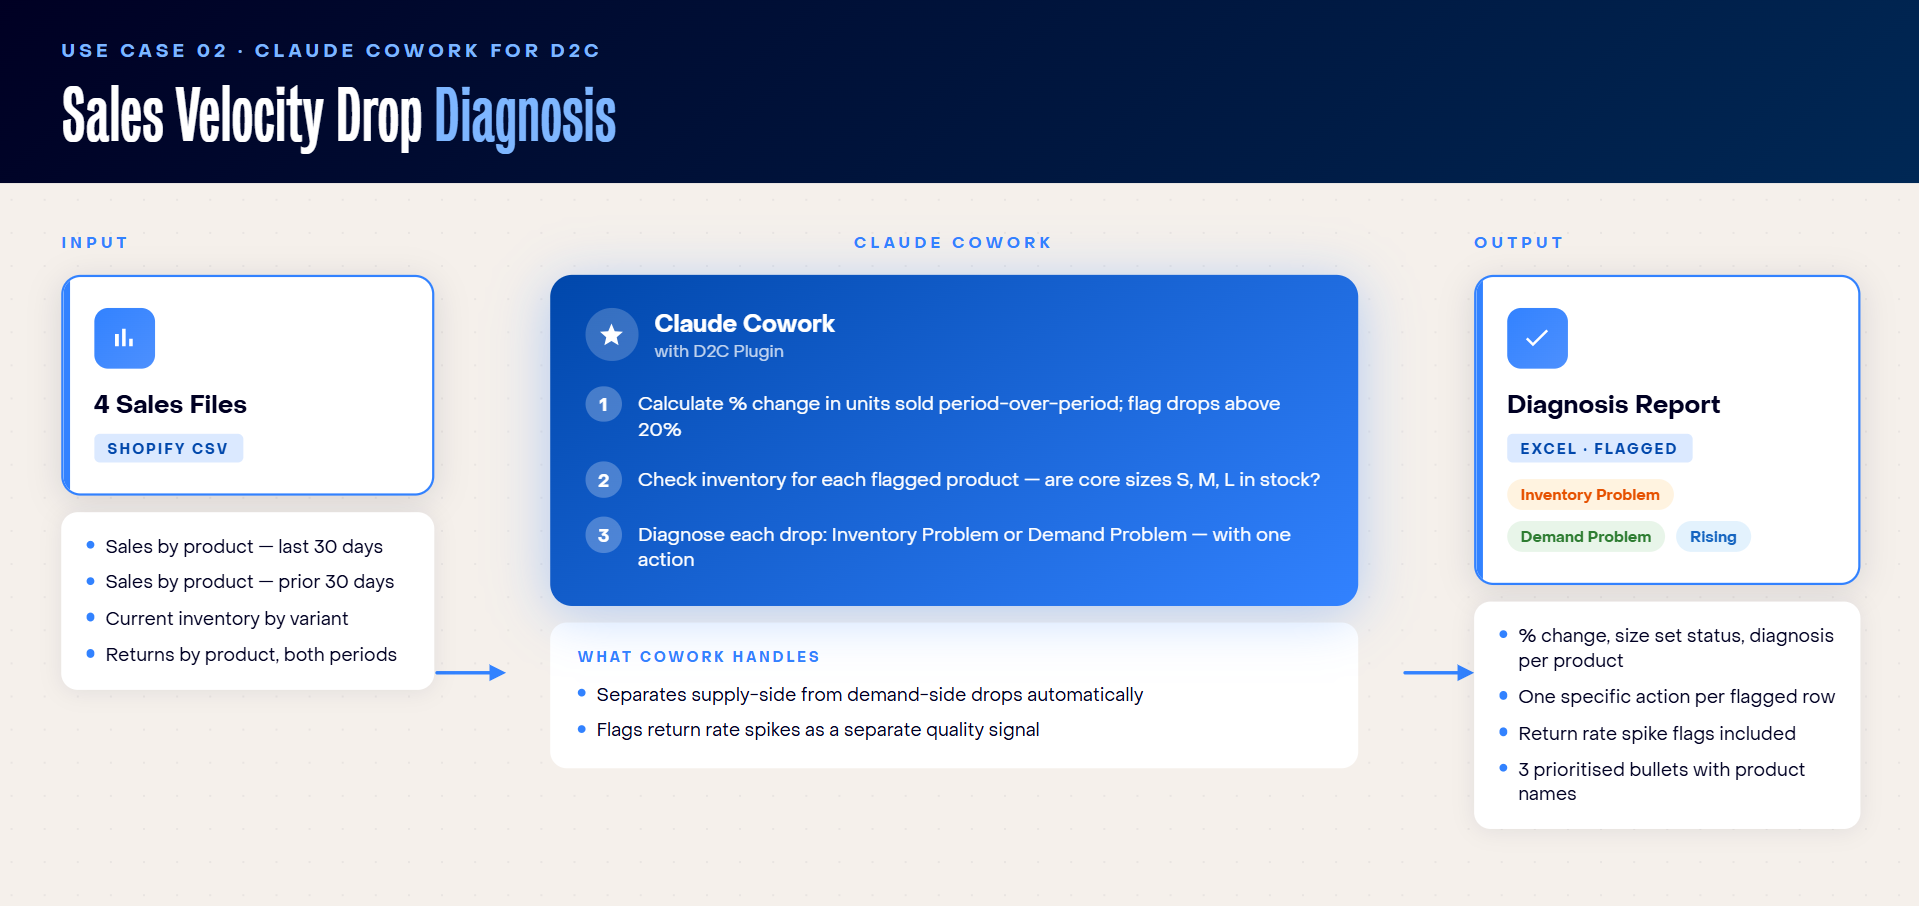
Task: Switch to the INPUT column header
Action: 95,242
